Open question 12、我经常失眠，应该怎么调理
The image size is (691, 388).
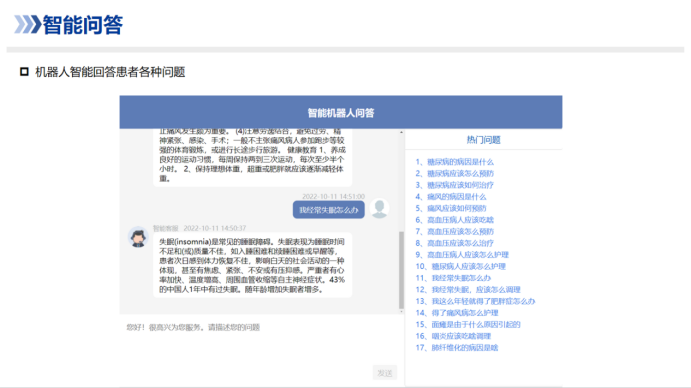[468, 290]
